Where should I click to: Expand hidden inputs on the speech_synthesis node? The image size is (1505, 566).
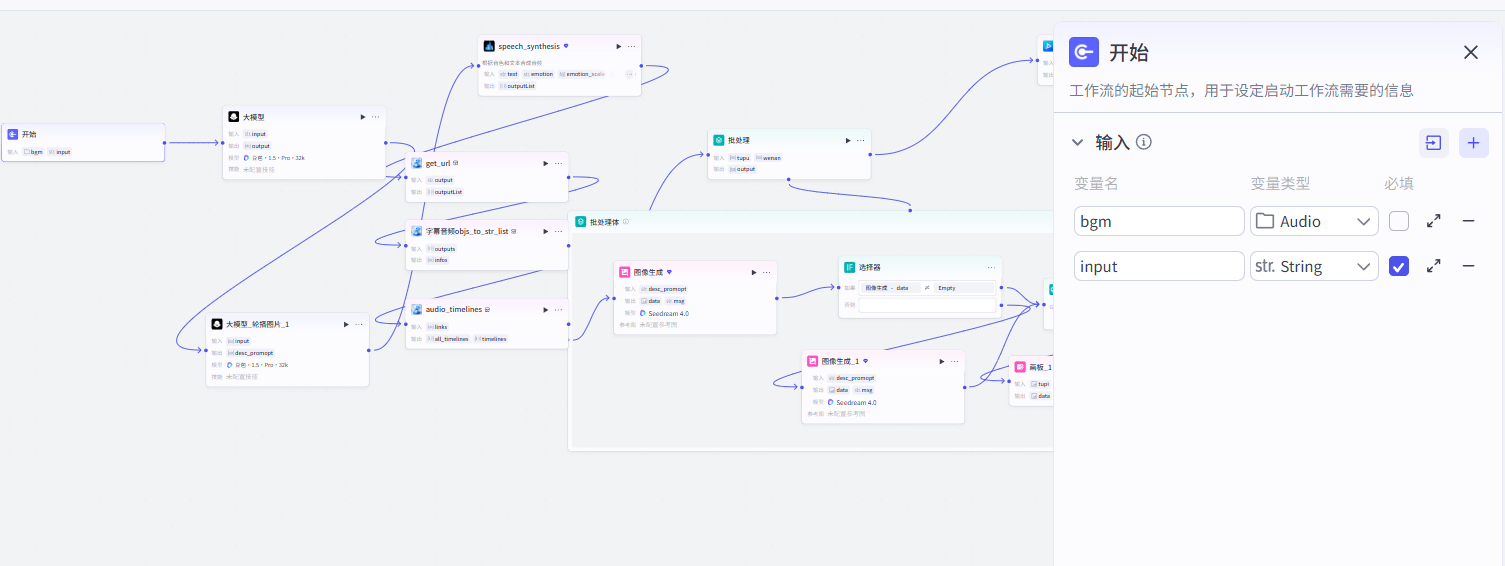pyautogui.click(x=630, y=74)
